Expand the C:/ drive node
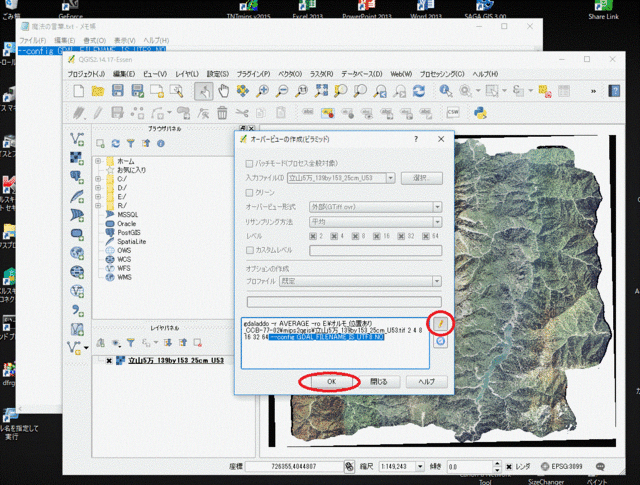The image size is (640, 485). [98, 179]
